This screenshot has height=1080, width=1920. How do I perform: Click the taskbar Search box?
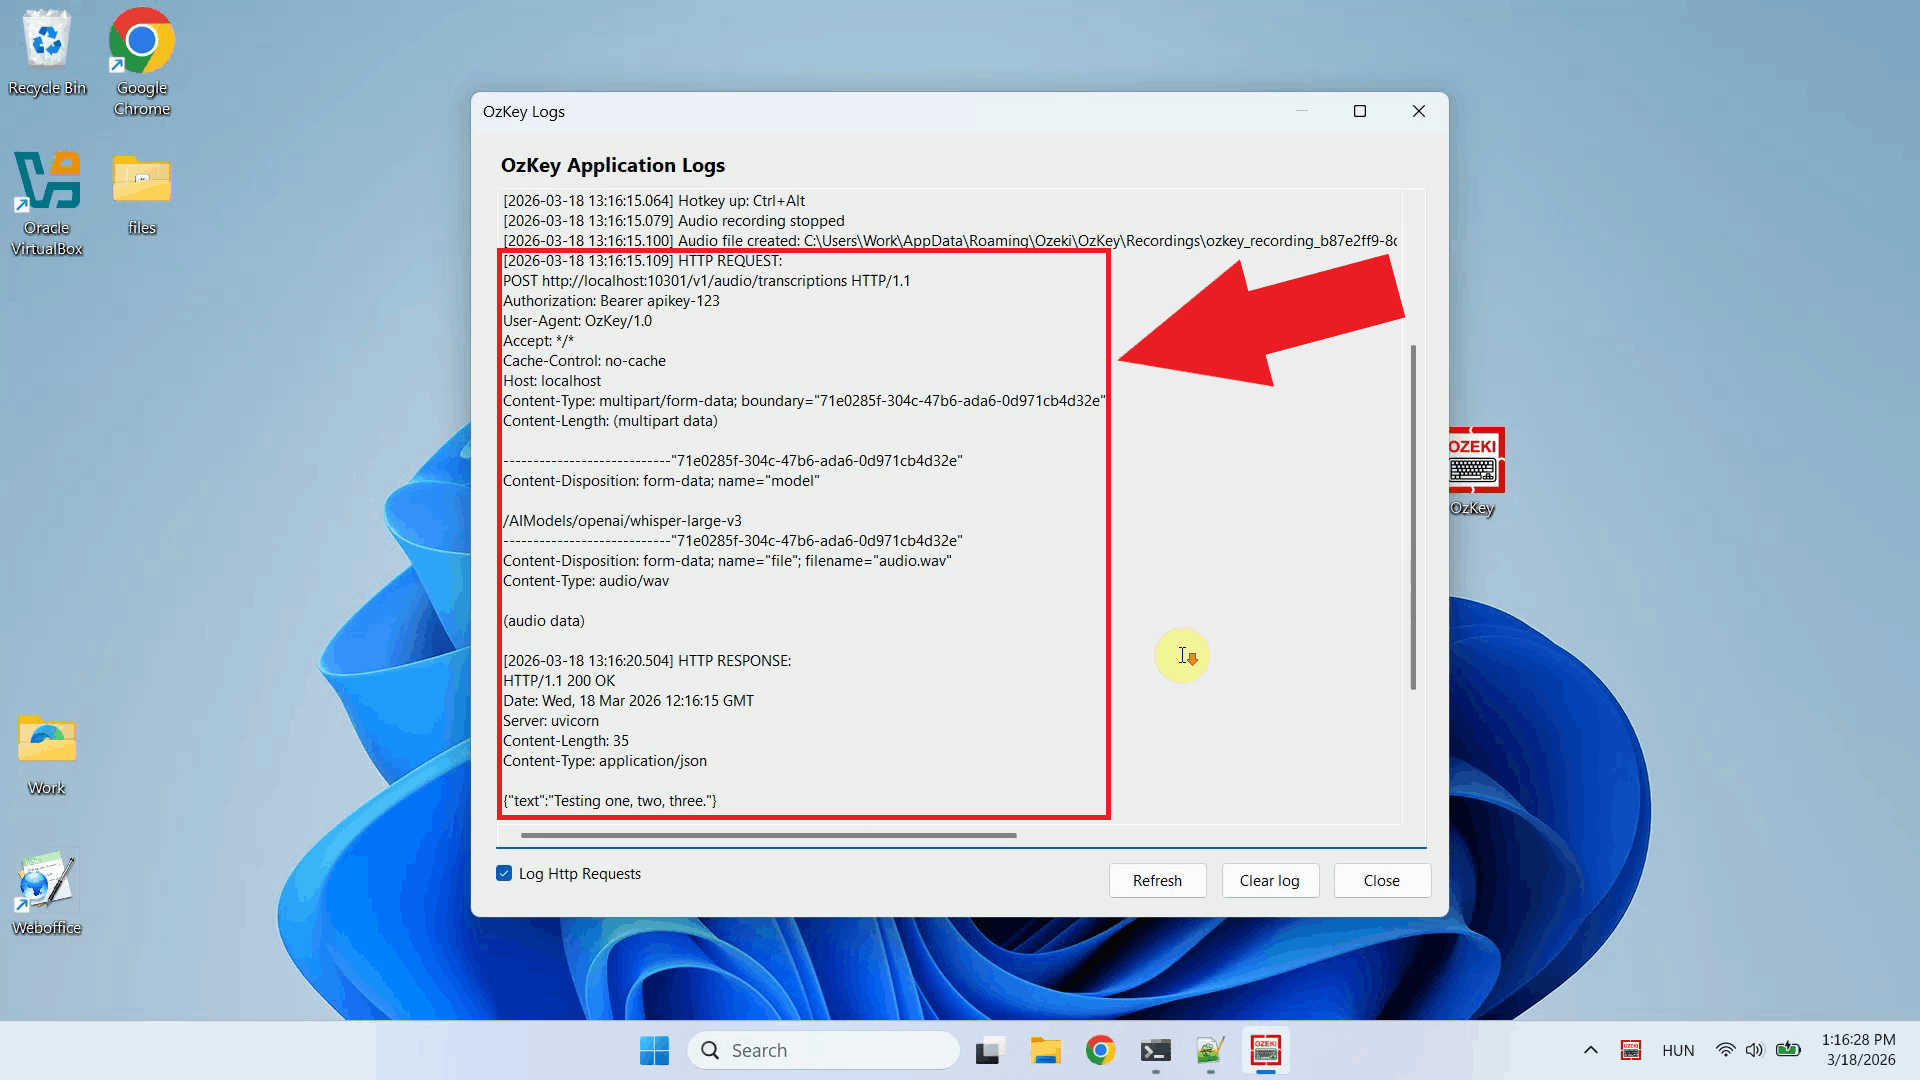coord(823,1050)
